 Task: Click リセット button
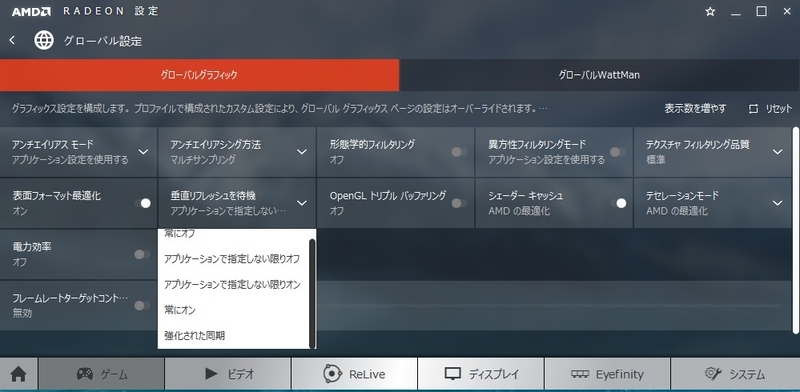(769, 109)
